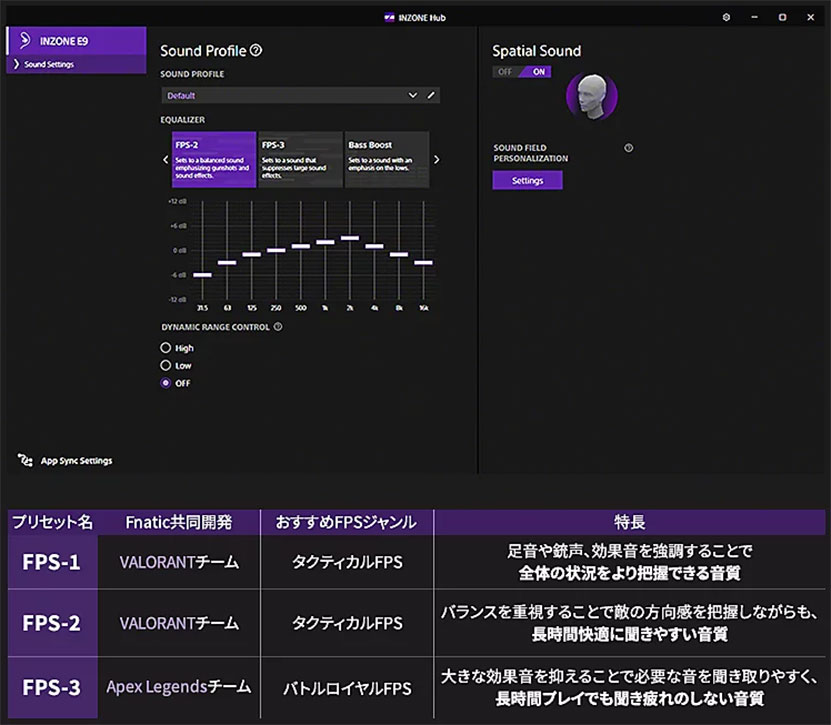Screen dimensions: 831x725
Task: Click the 125 Hz equalizer slider handle
Action: 252,254
